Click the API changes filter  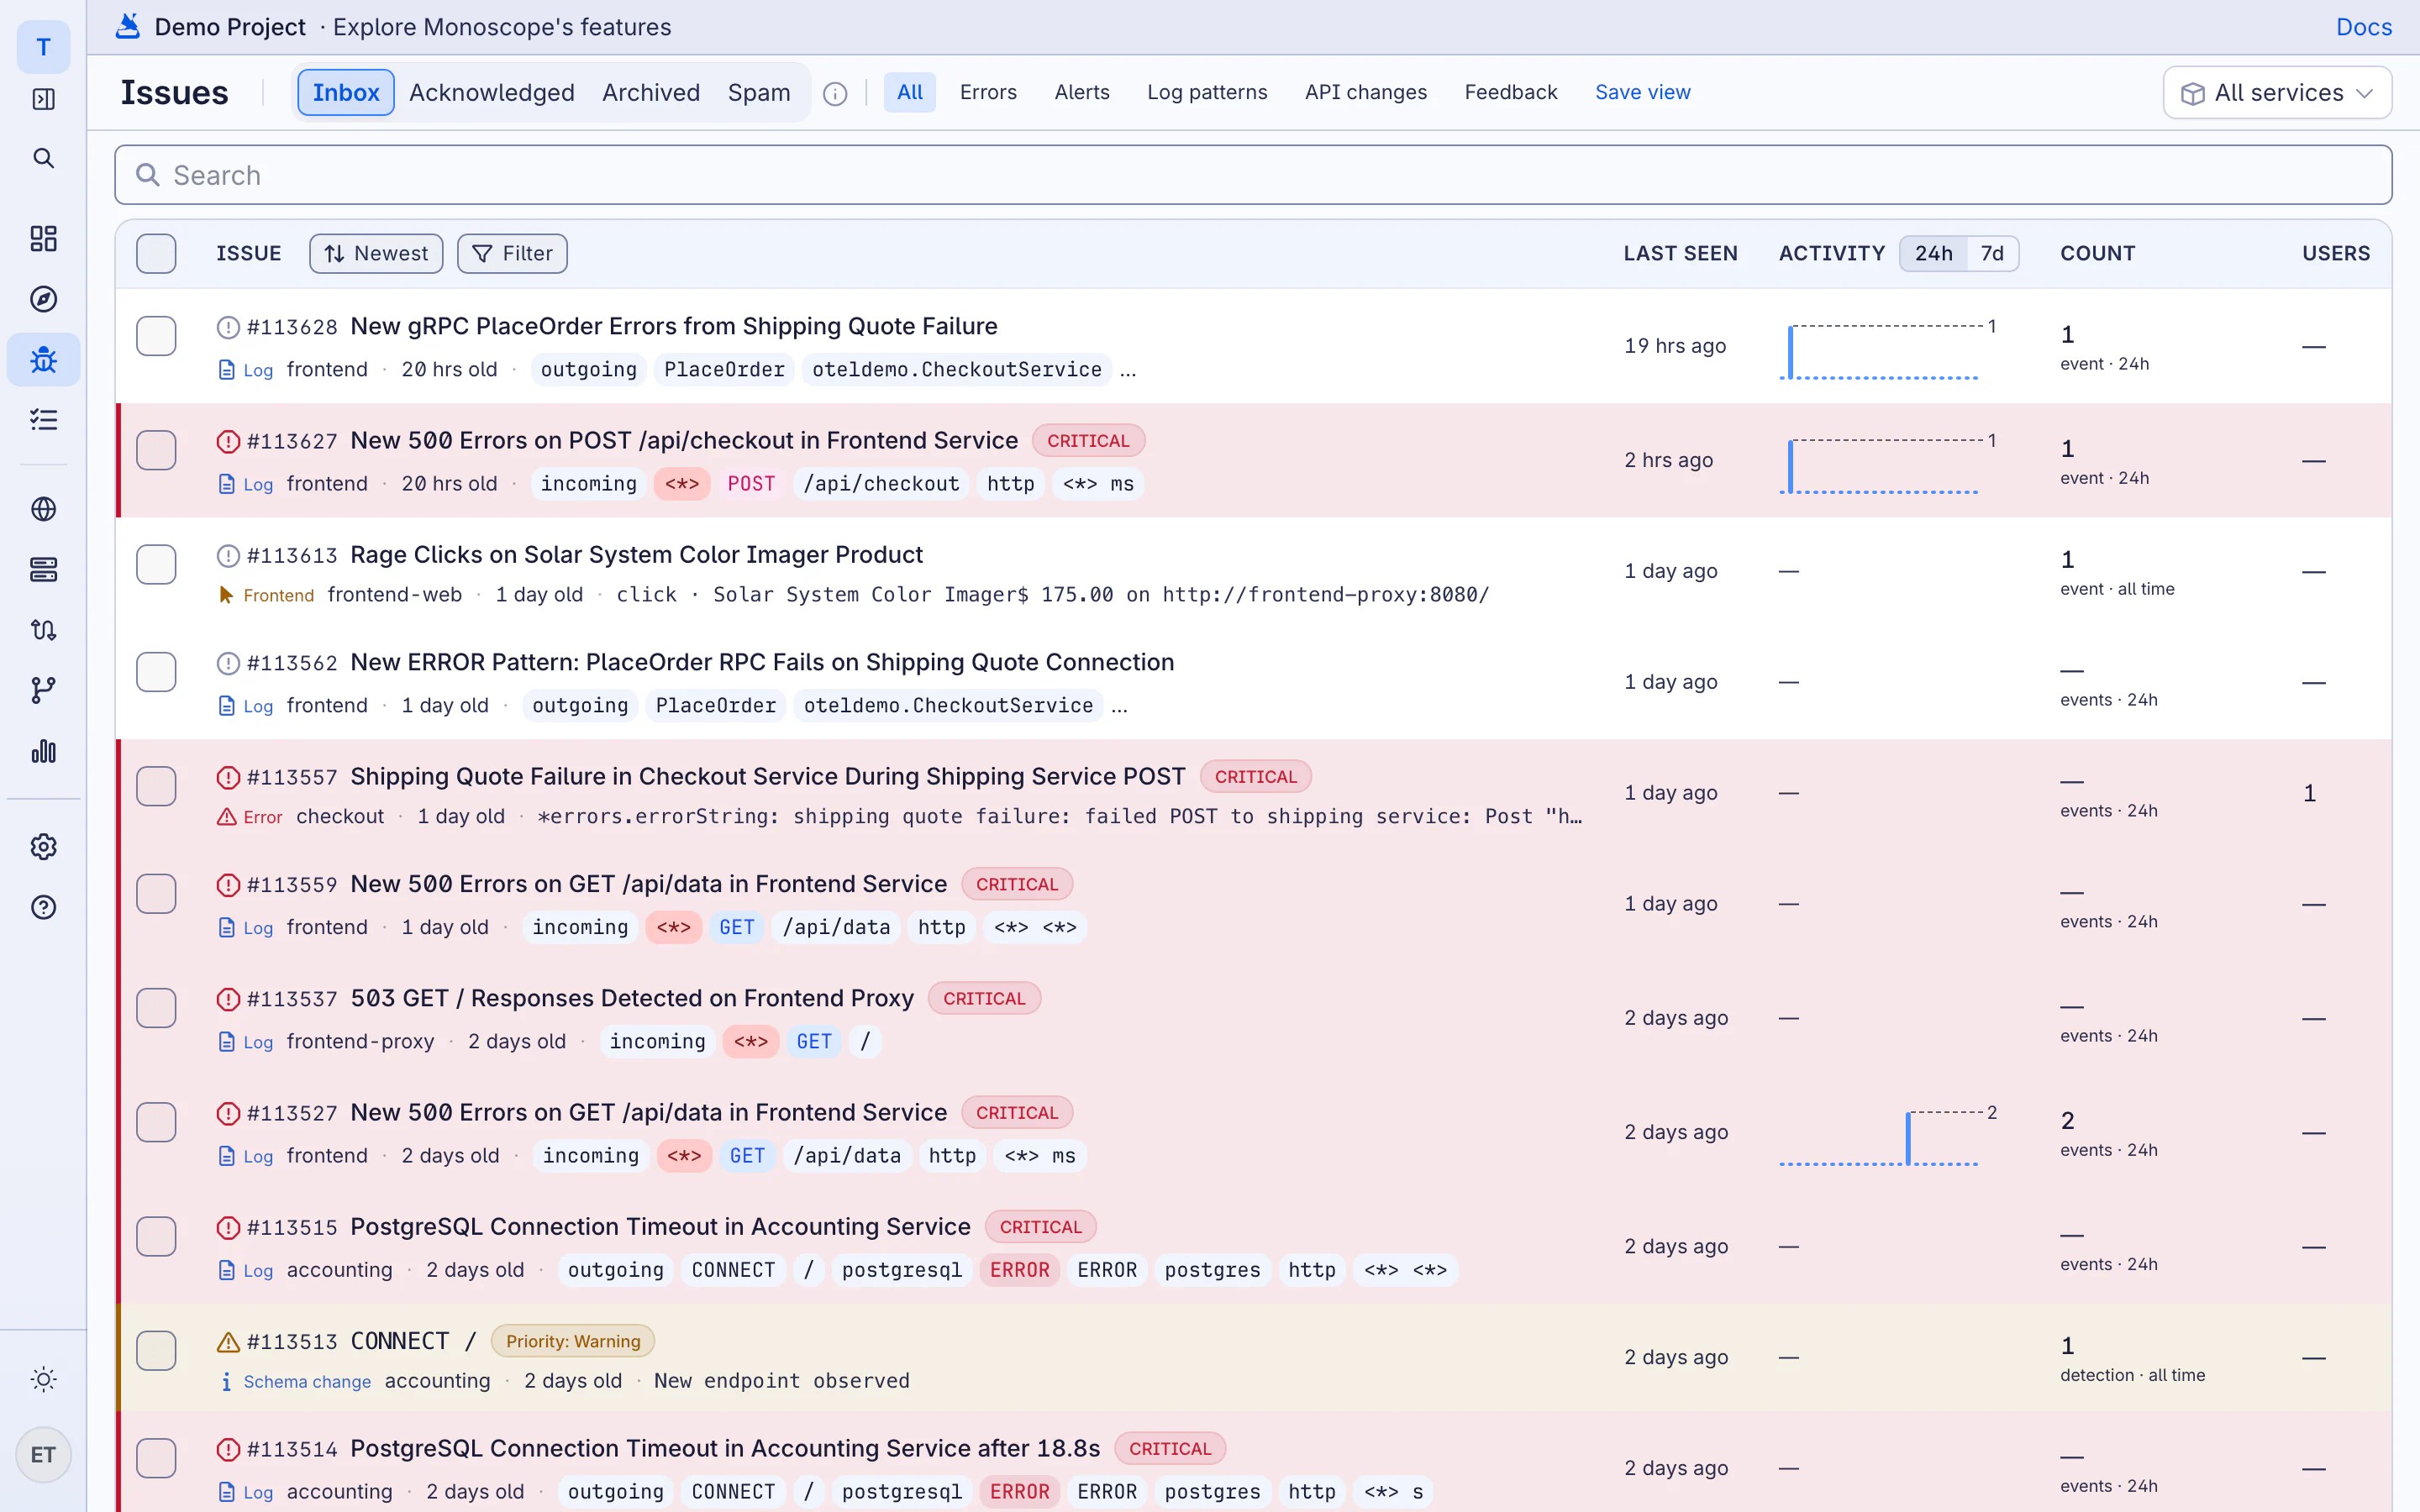[x=1365, y=92]
